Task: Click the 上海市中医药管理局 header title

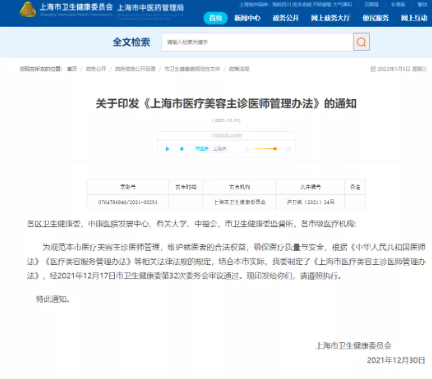Action: point(150,7)
